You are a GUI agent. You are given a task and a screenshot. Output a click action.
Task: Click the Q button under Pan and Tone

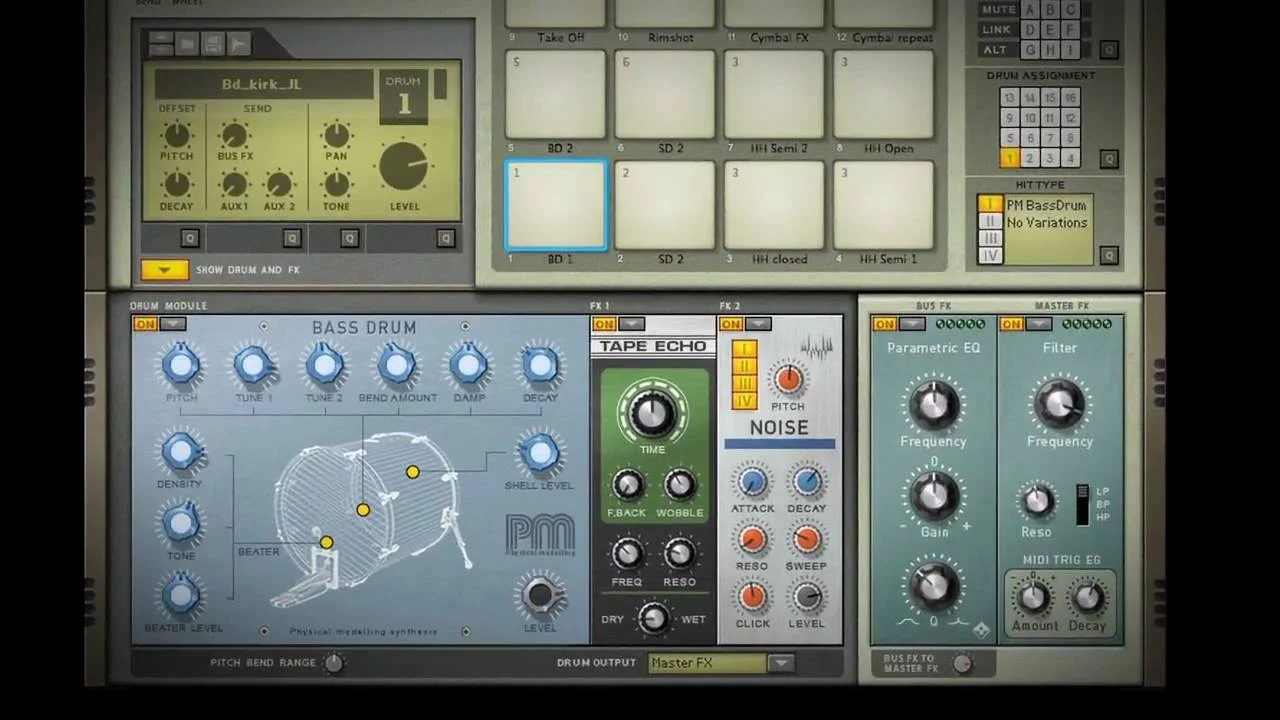tap(349, 238)
